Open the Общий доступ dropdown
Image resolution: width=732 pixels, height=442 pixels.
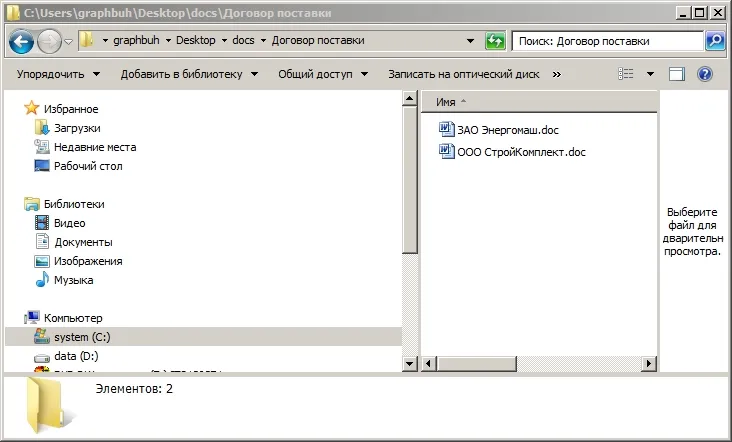(323, 74)
